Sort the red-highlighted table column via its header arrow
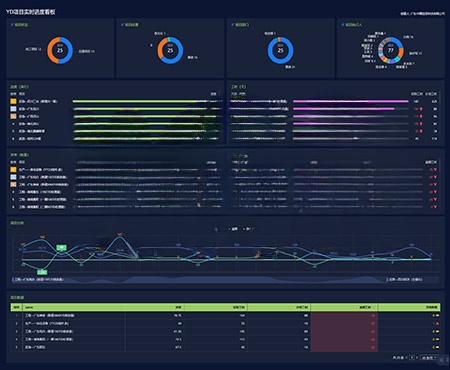The height and width of the screenshot is (370, 450). [373, 307]
